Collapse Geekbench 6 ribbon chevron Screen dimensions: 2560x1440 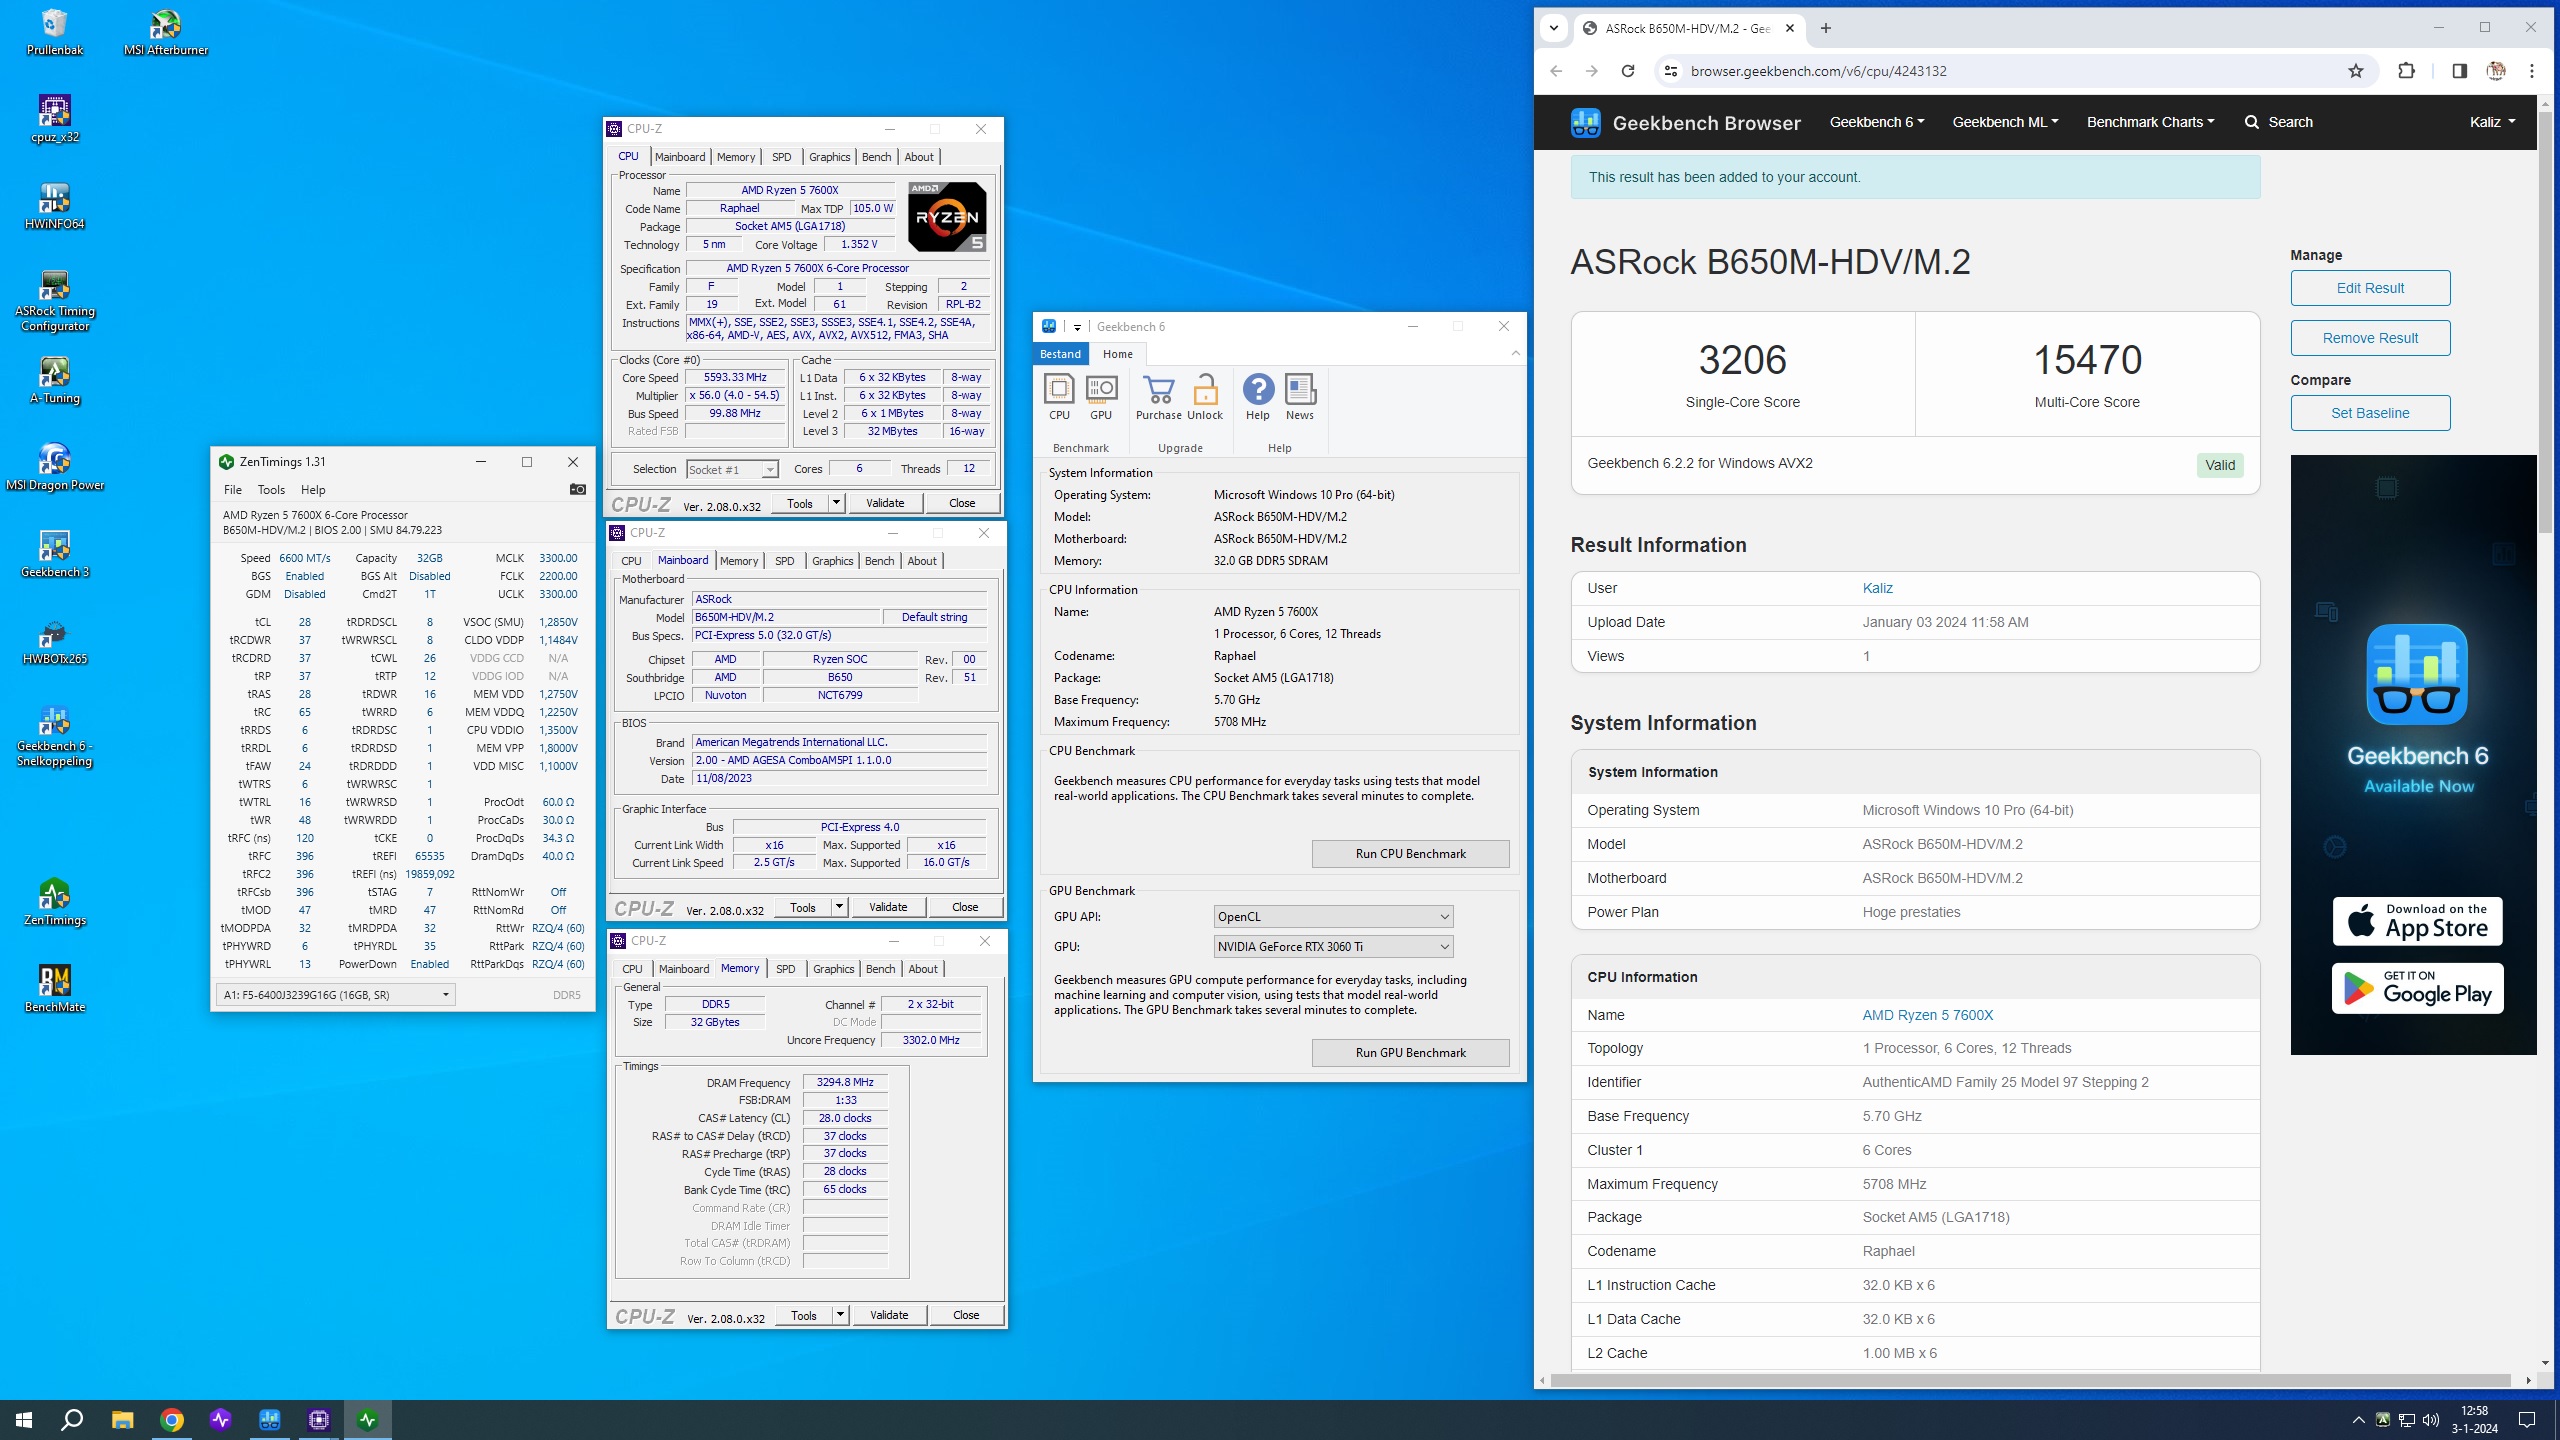(x=1515, y=354)
